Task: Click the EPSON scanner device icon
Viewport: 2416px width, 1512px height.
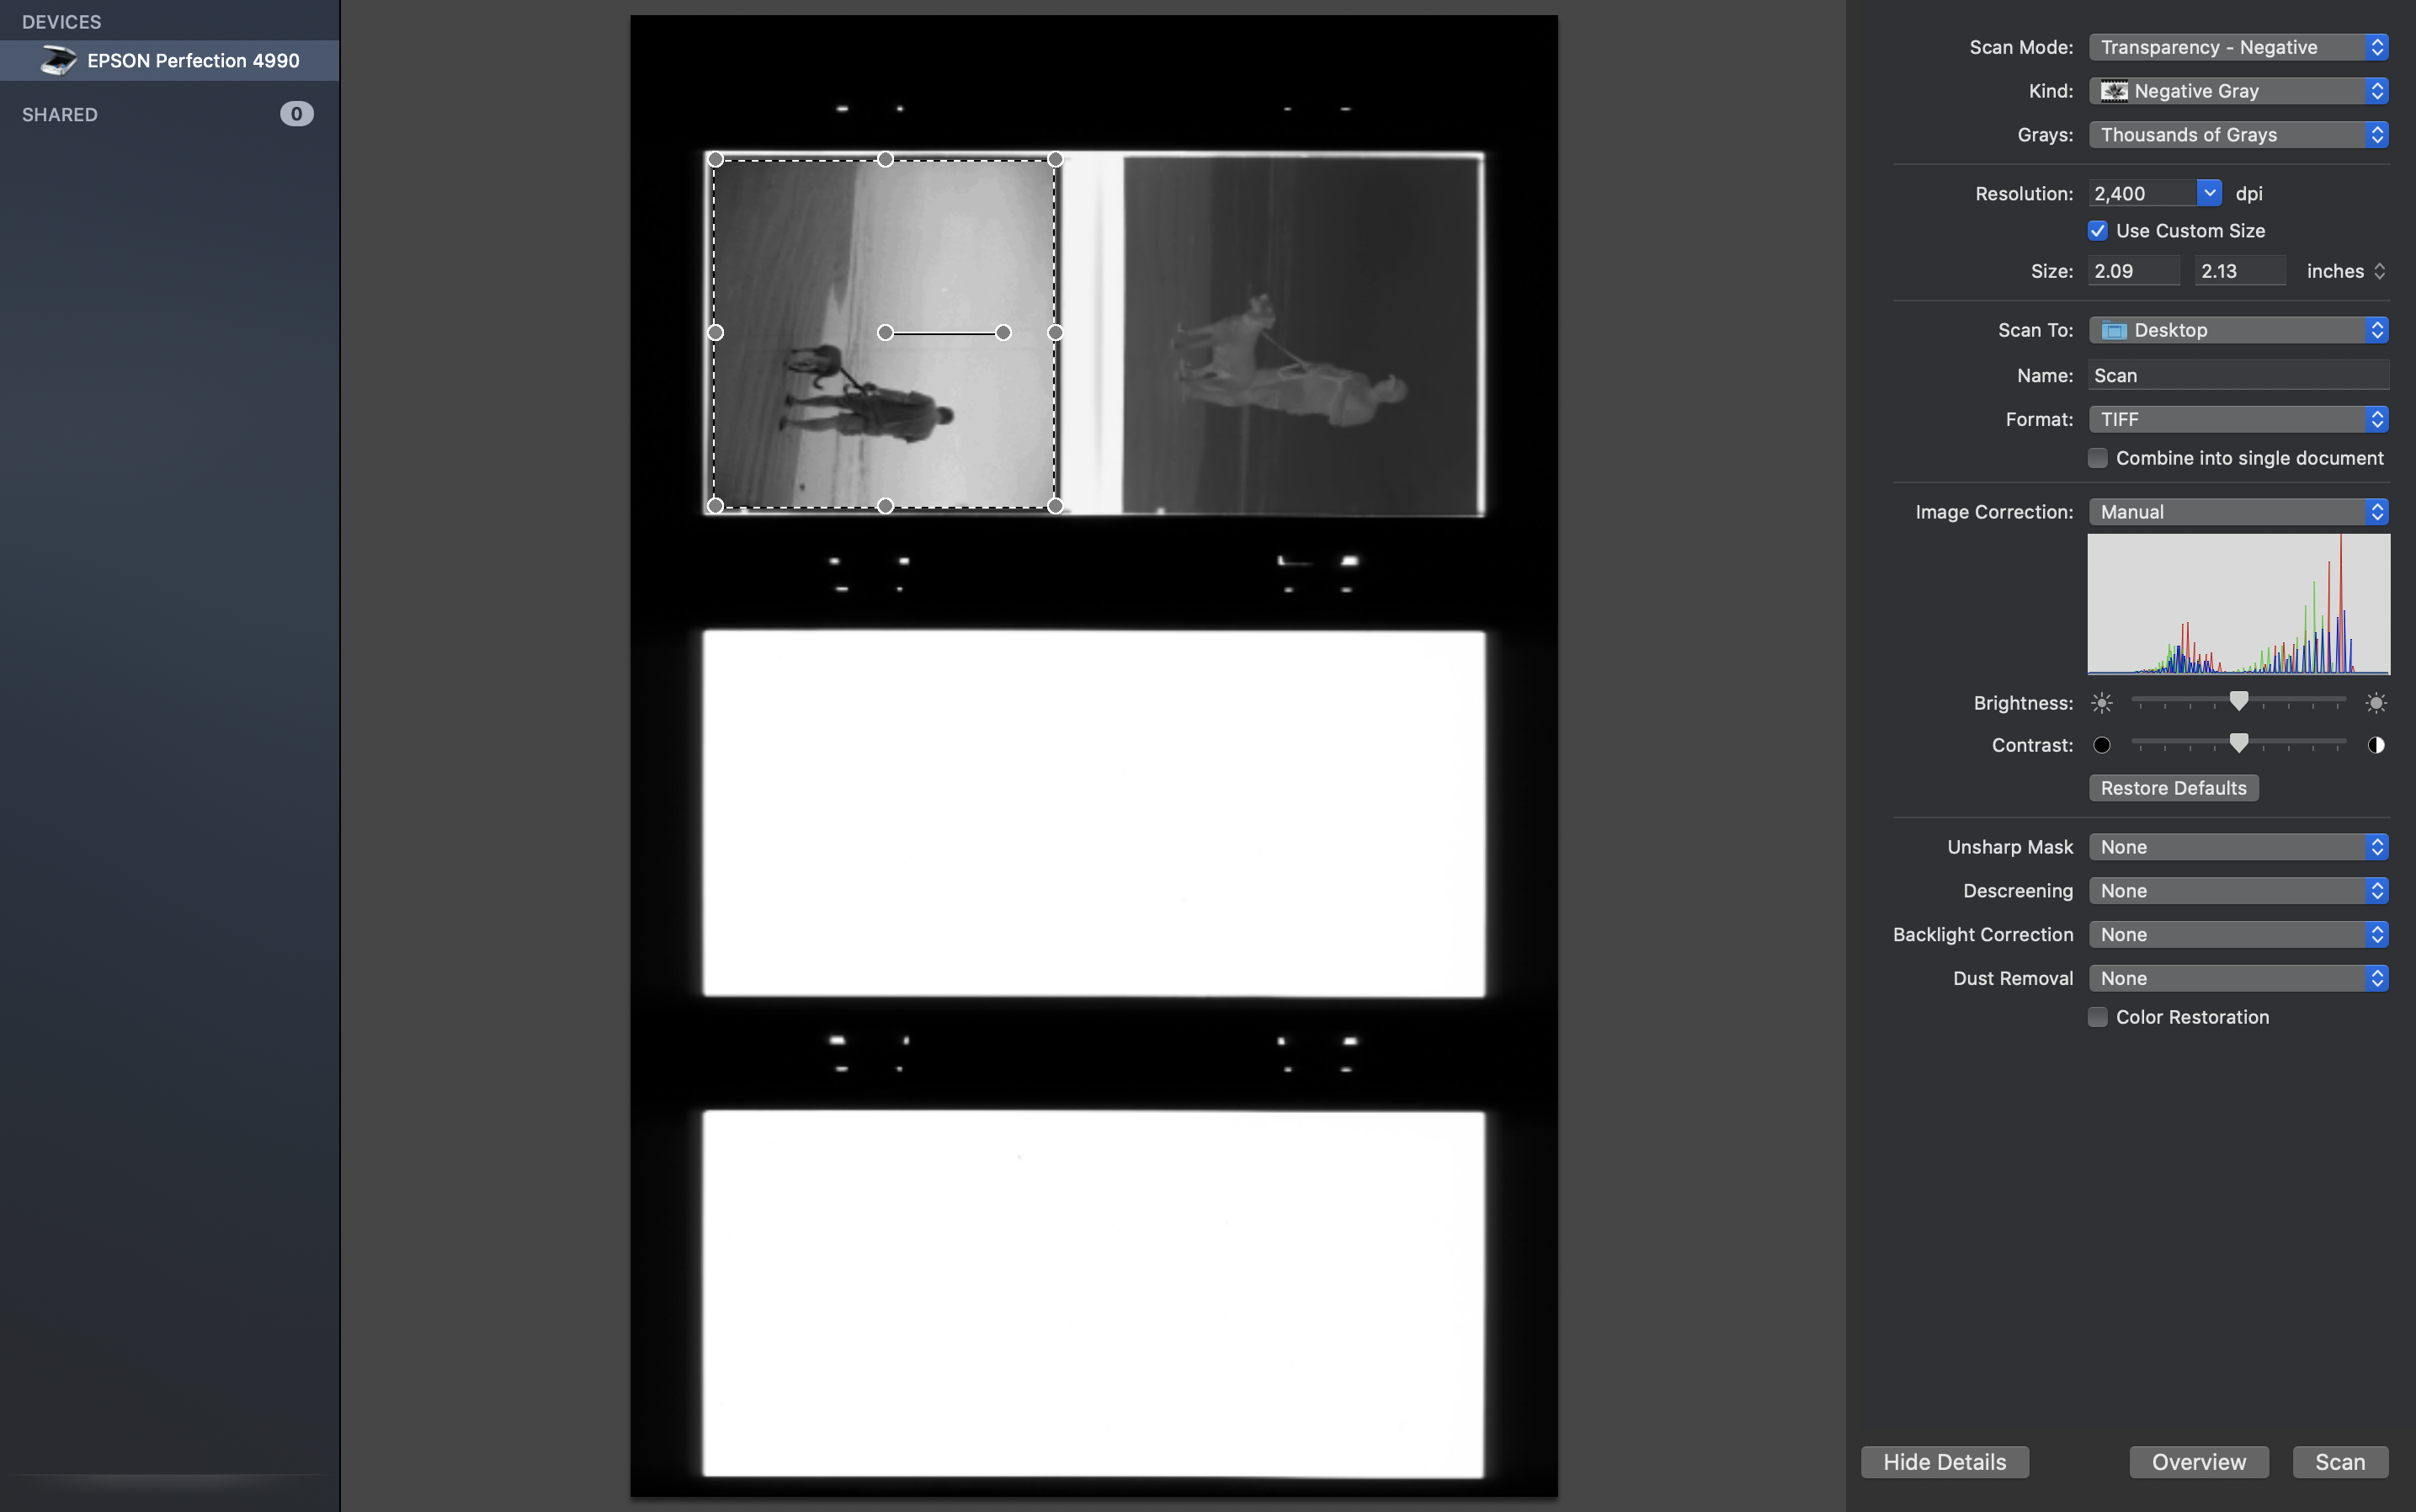Action: (x=58, y=60)
